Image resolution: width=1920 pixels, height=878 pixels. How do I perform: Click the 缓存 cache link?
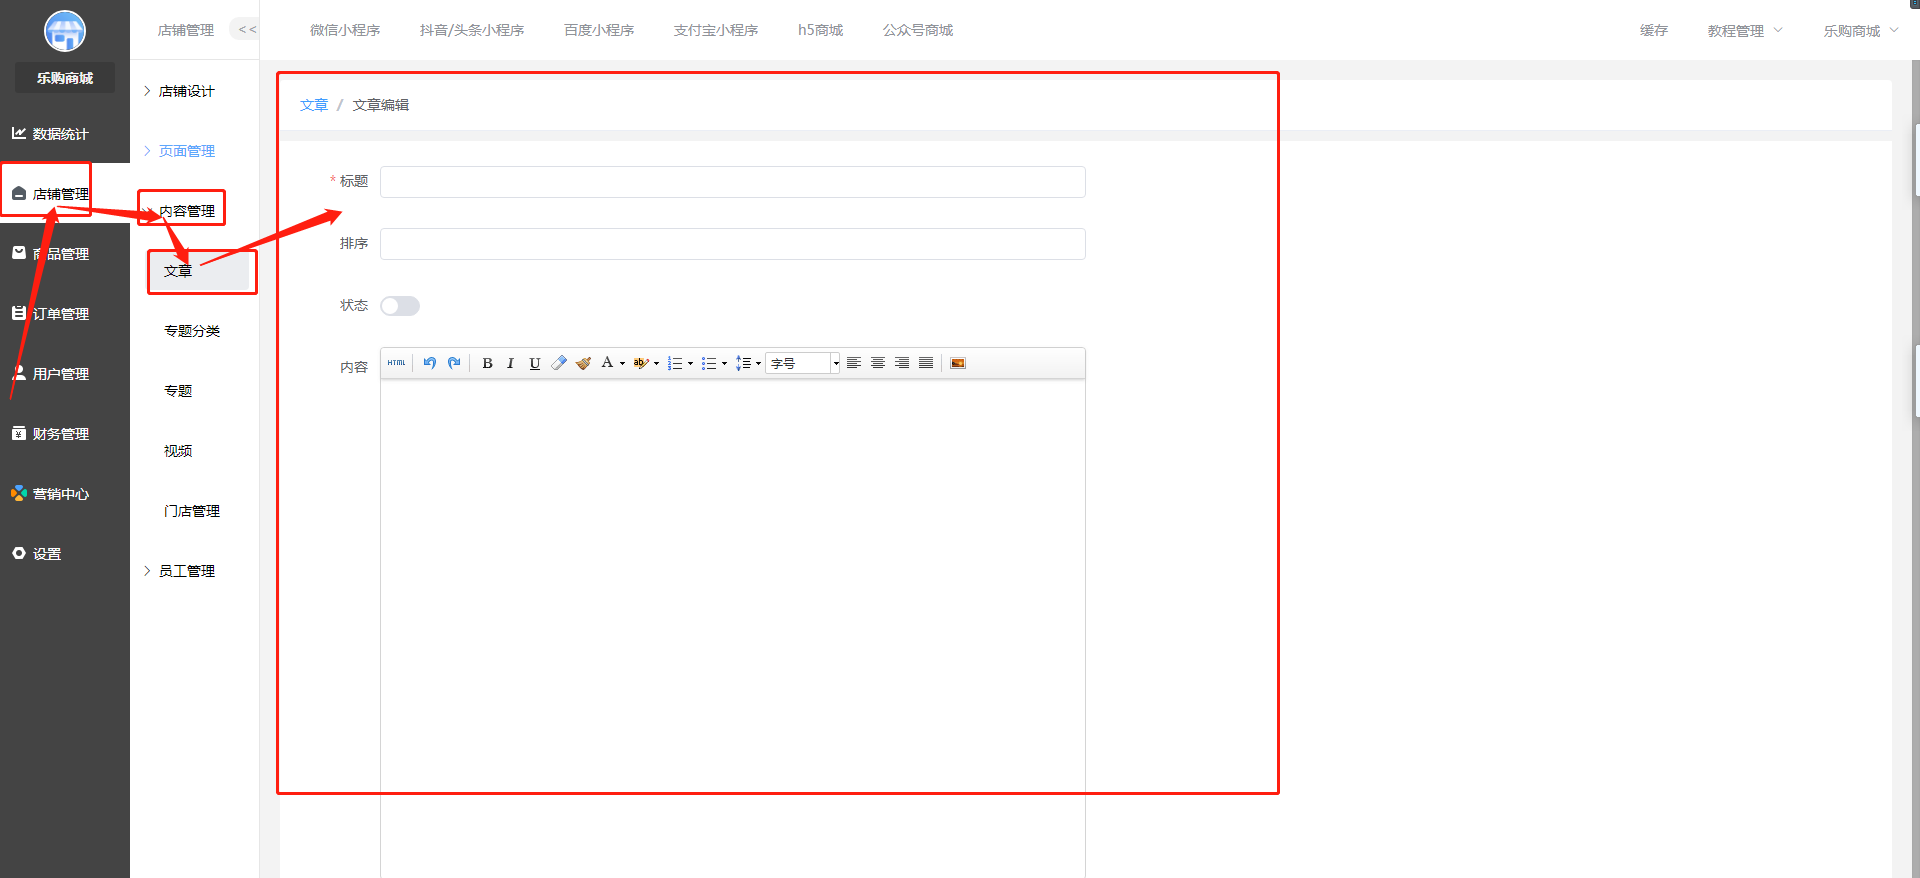pyautogui.click(x=1654, y=30)
